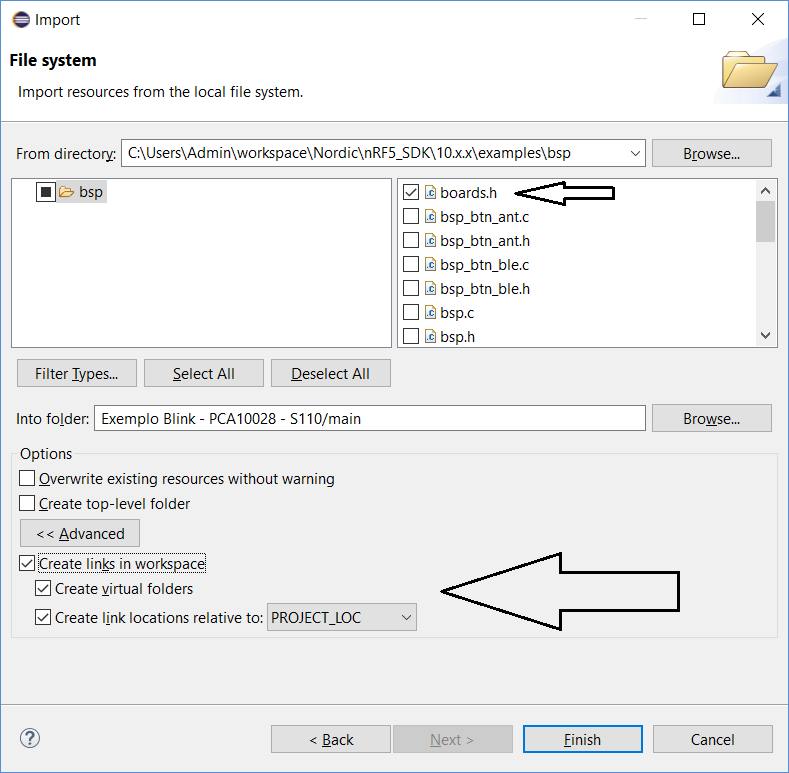Image resolution: width=789 pixels, height=773 pixels.
Task: Click the bsp_btn_ant.h file icon
Action: pyautogui.click(x=430, y=241)
